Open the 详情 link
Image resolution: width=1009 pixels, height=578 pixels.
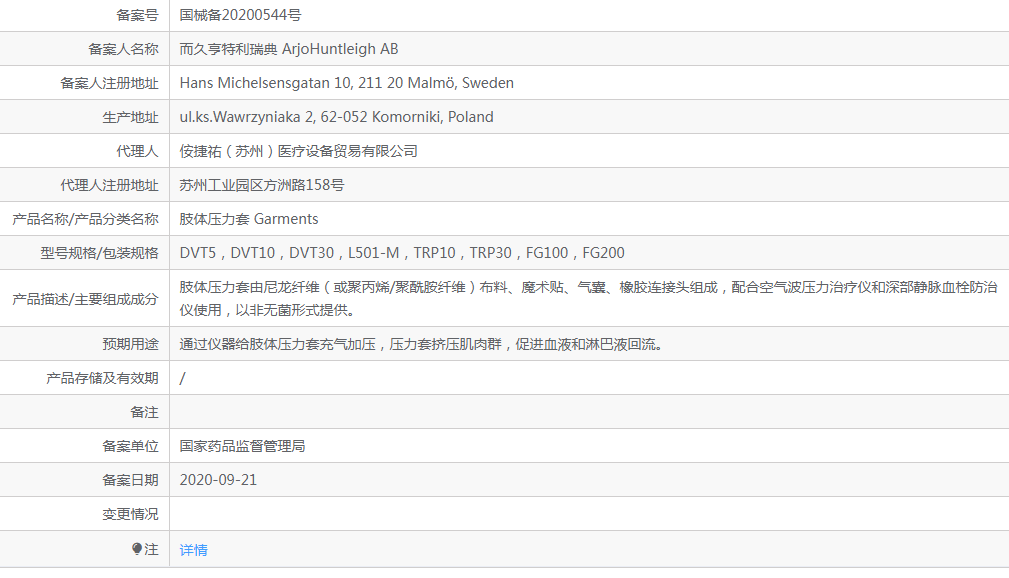(x=193, y=550)
